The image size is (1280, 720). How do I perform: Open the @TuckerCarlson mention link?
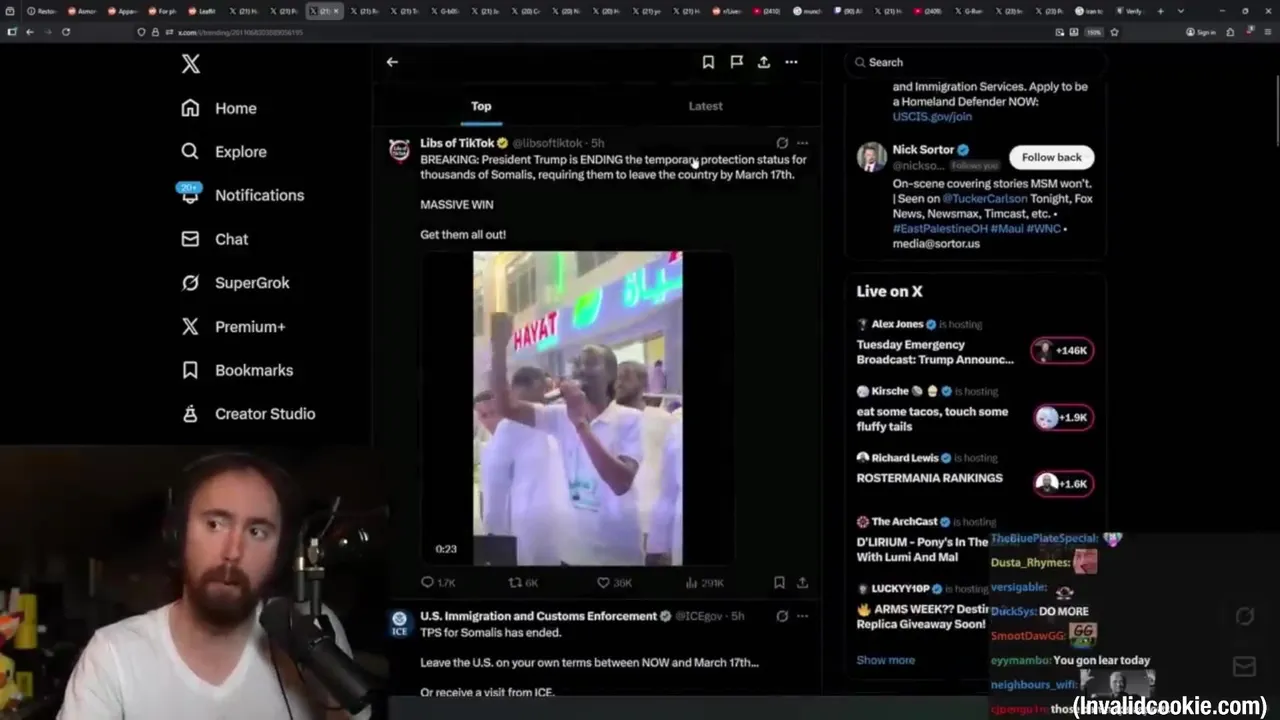click(985, 199)
